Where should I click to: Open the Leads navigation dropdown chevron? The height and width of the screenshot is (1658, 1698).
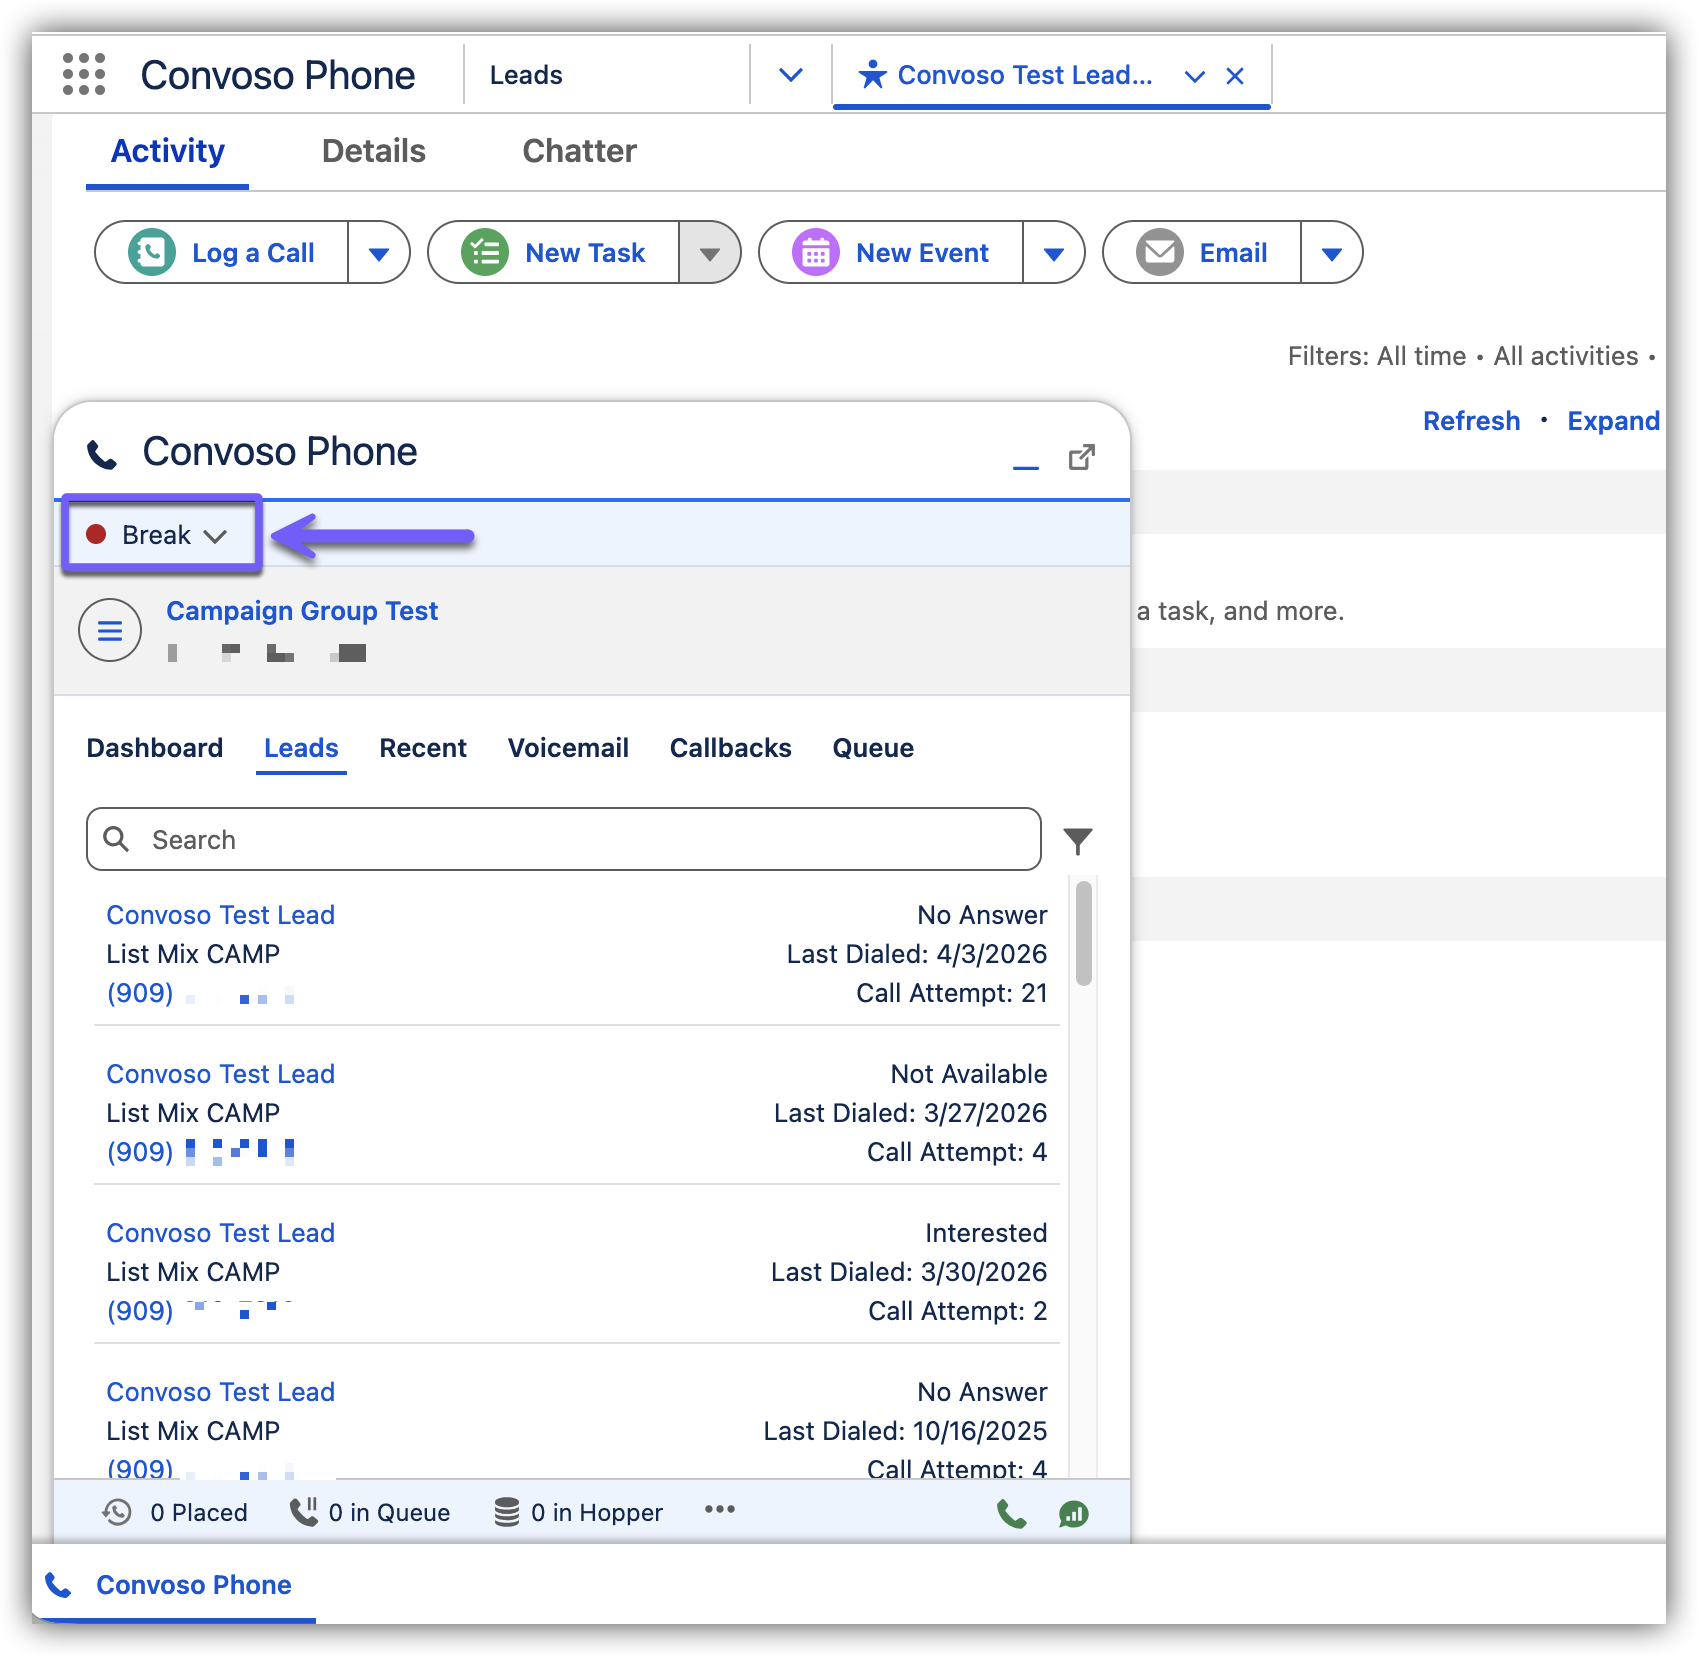pyautogui.click(x=790, y=75)
